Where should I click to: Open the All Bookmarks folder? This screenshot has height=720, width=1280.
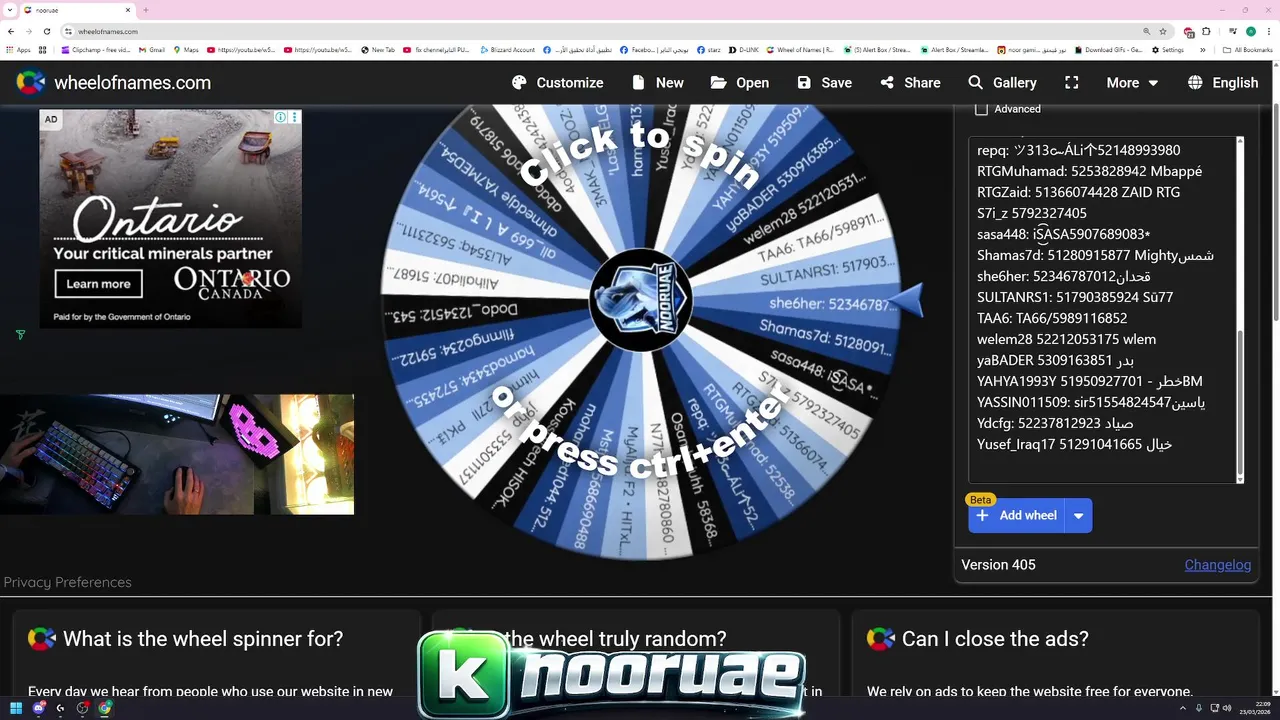tap(1248, 49)
